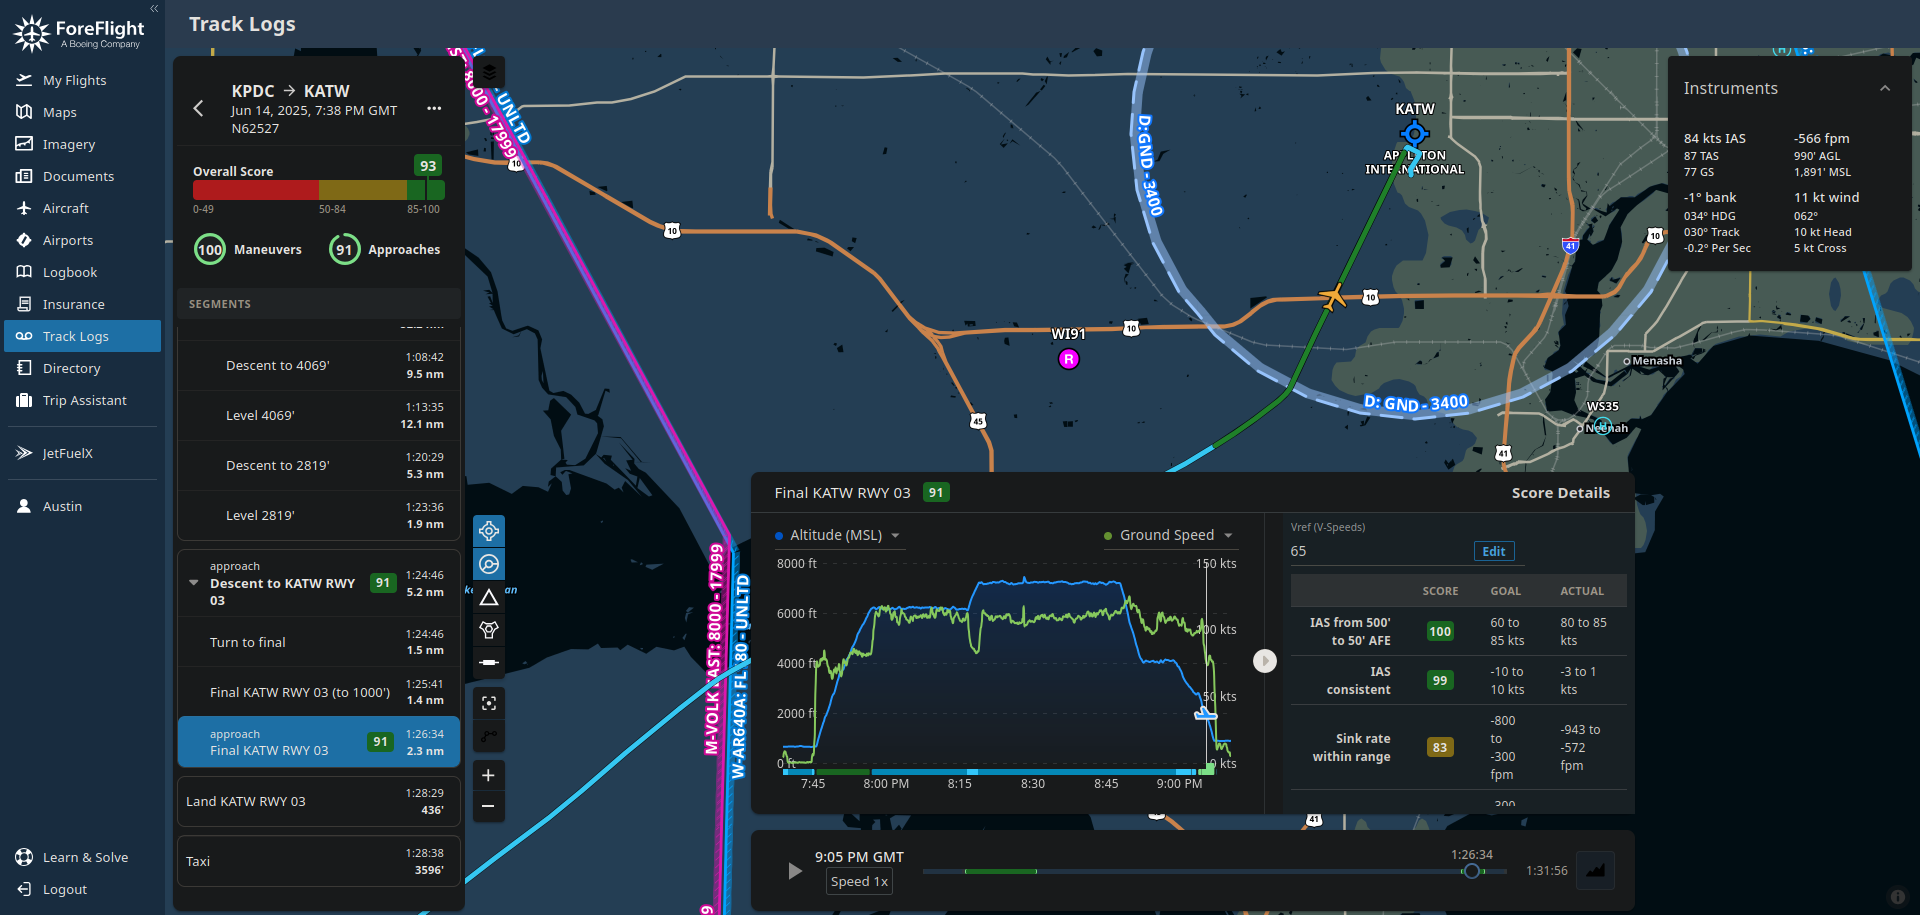Viewport: 1920px width, 915px height.
Task: Collapse the Instruments panel chevron
Action: click(1885, 88)
